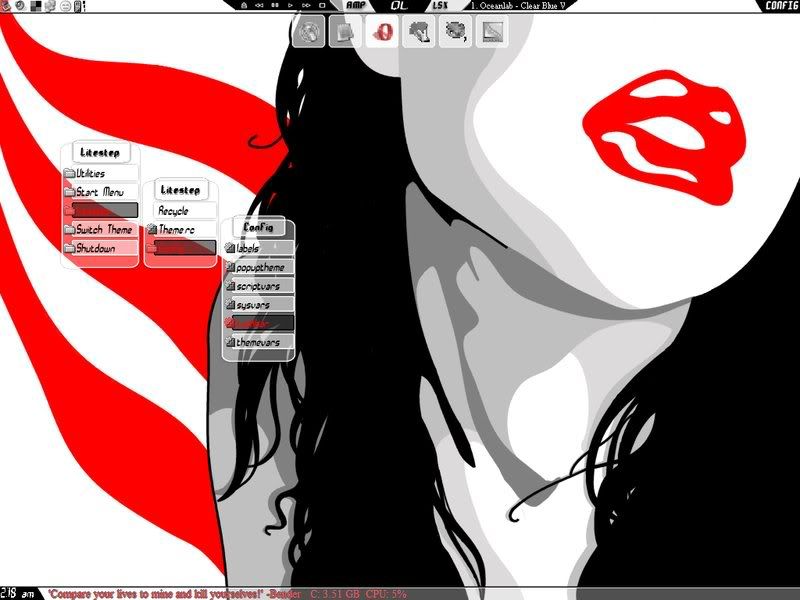Pause the playing Oceanlab track
The height and width of the screenshot is (600, 800).
pos(275,6)
